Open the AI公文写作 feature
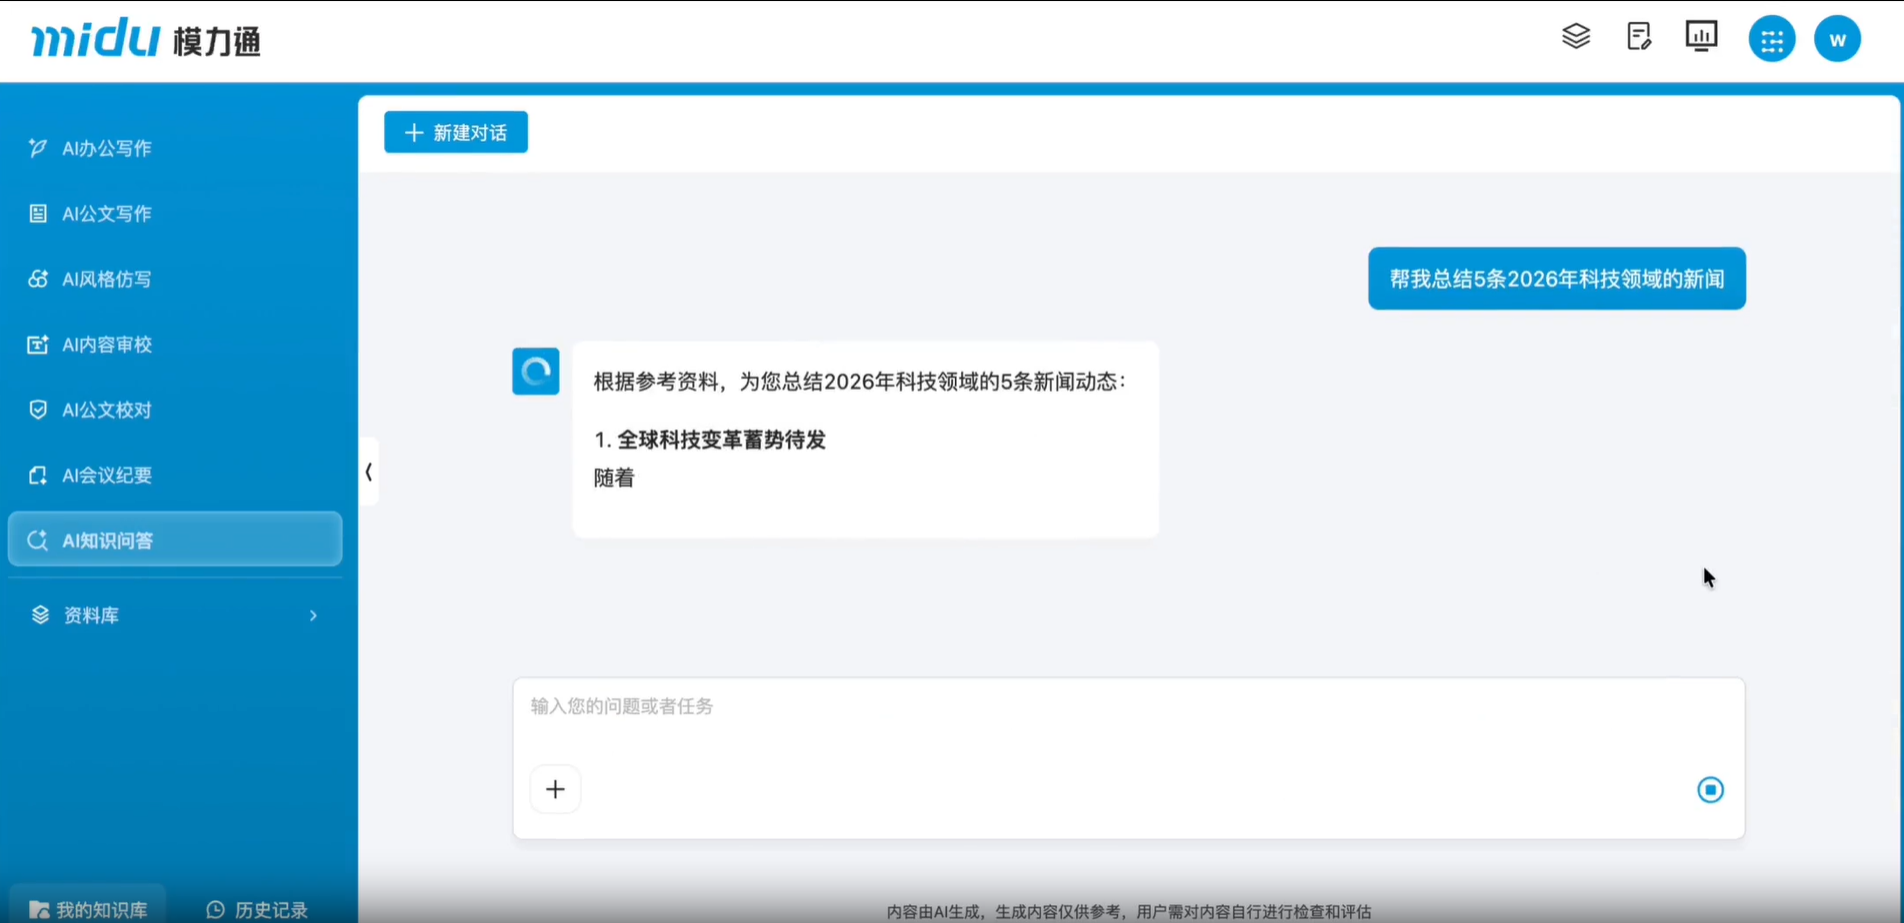This screenshot has height=923, width=1904. pos(105,213)
